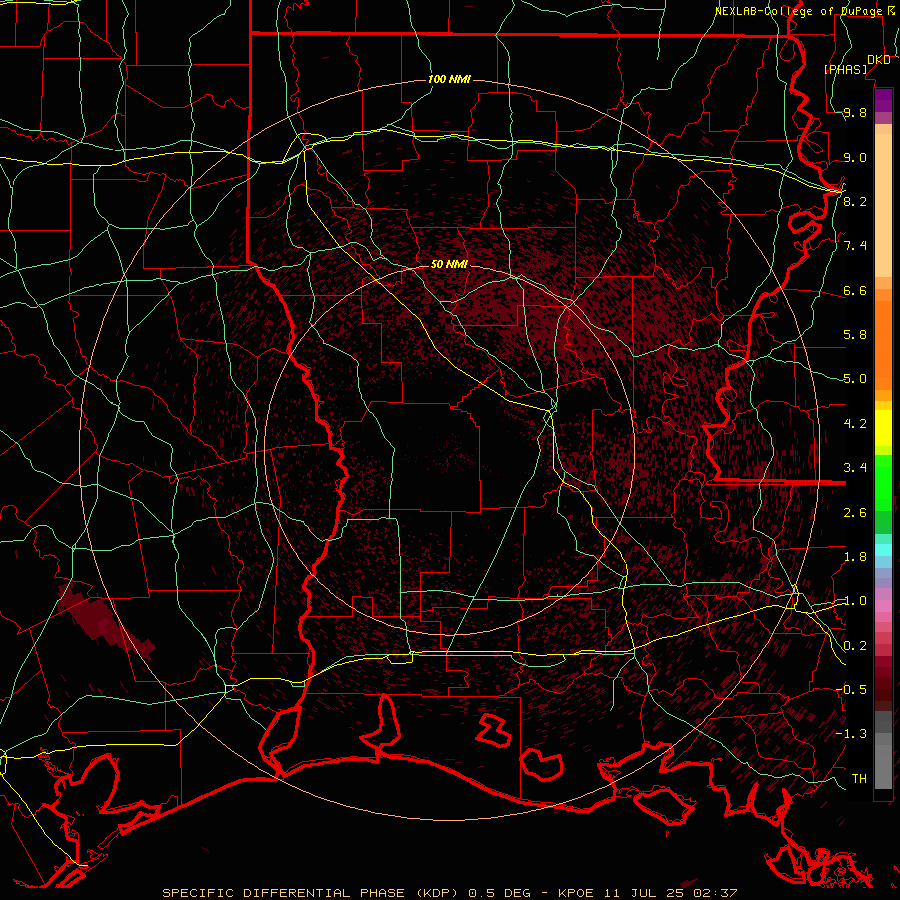Screen dimensions: 900x900
Task: Click the "-0.5" legend value
Action: tap(851, 690)
